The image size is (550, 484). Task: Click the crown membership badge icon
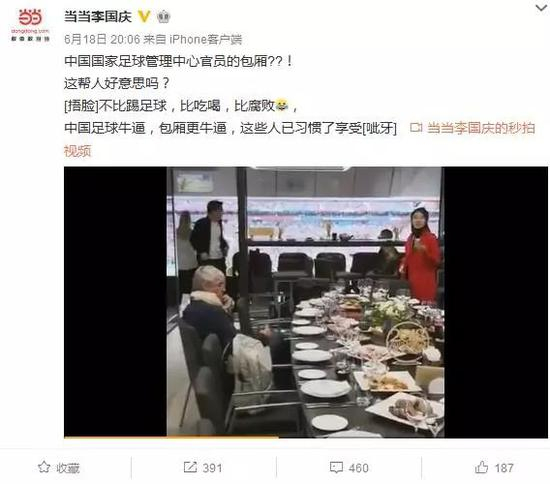tap(163, 17)
